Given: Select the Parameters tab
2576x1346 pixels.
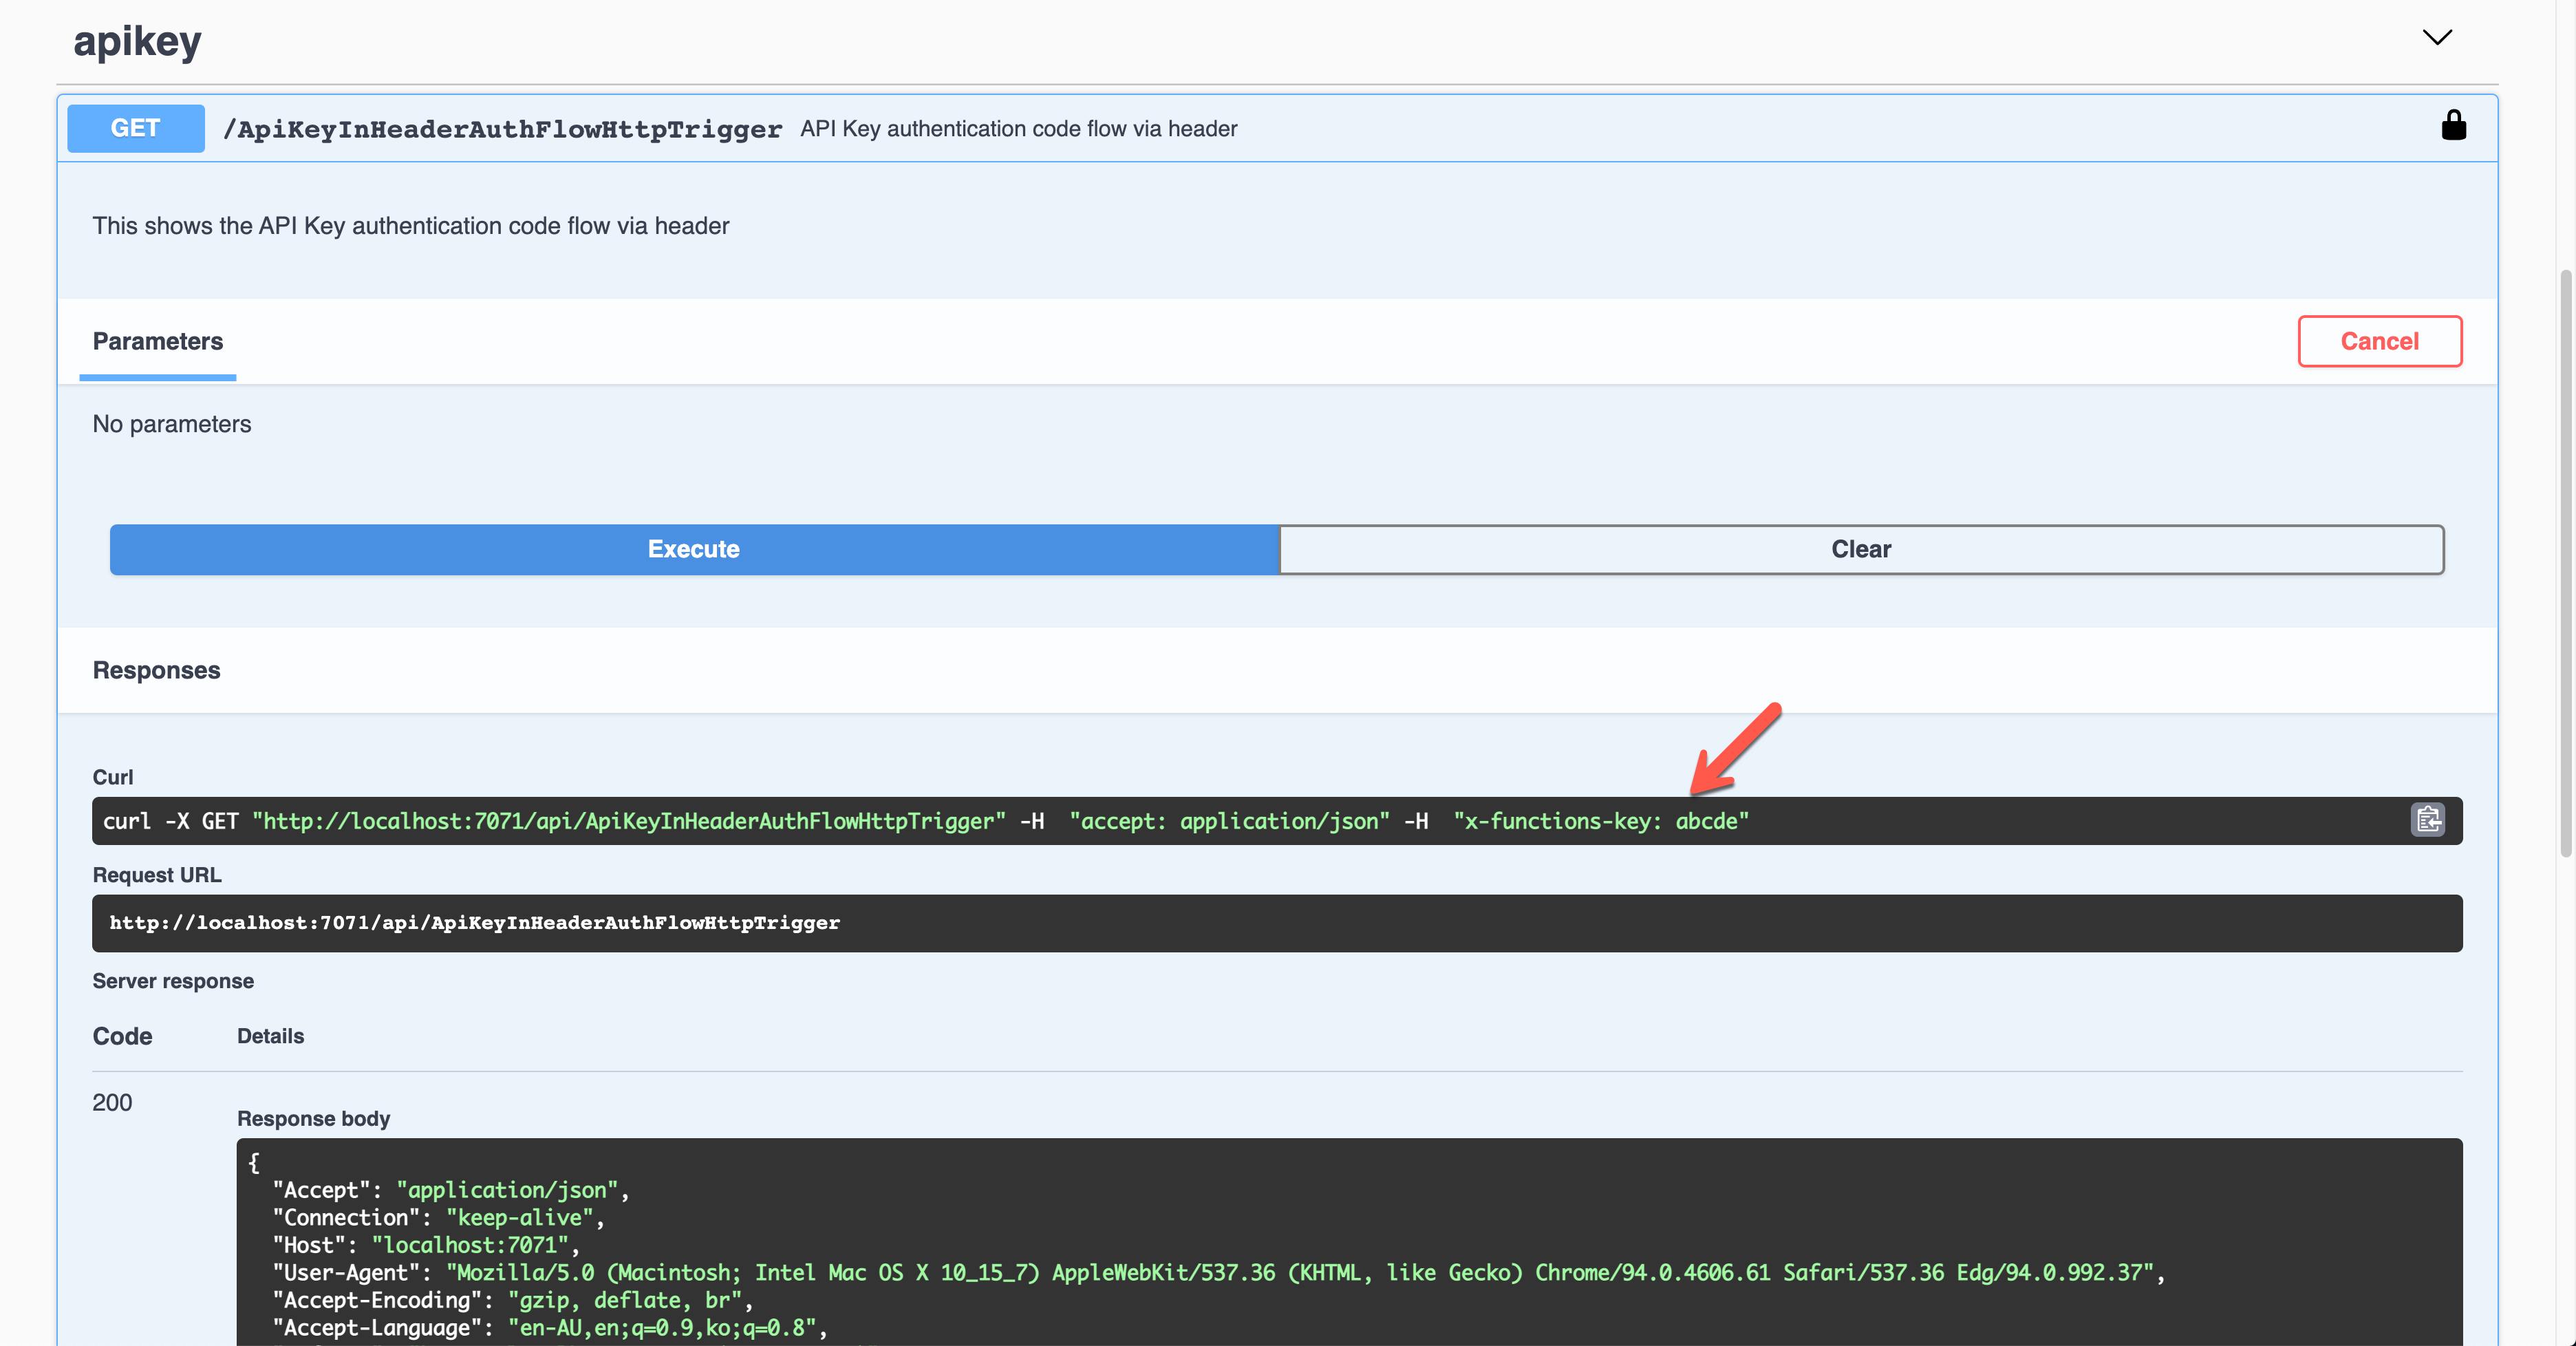Looking at the screenshot, I should pyautogui.click(x=158, y=342).
